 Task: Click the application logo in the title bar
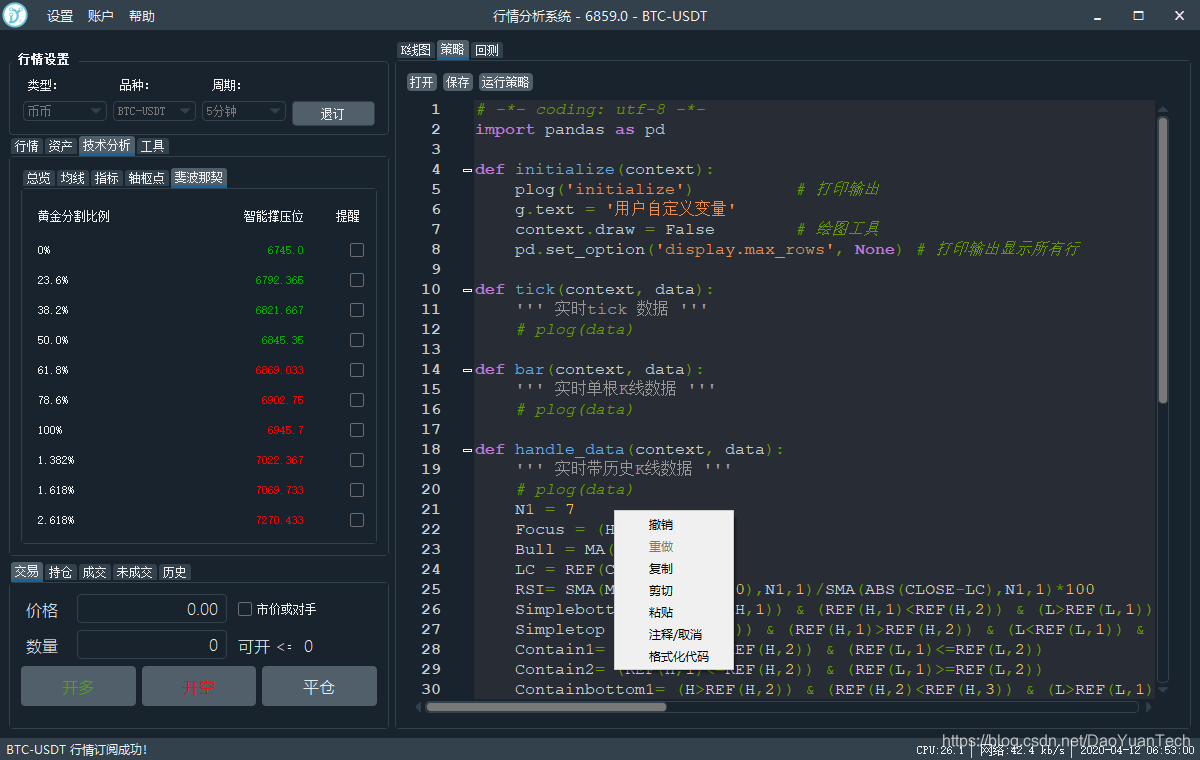(x=14, y=15)
